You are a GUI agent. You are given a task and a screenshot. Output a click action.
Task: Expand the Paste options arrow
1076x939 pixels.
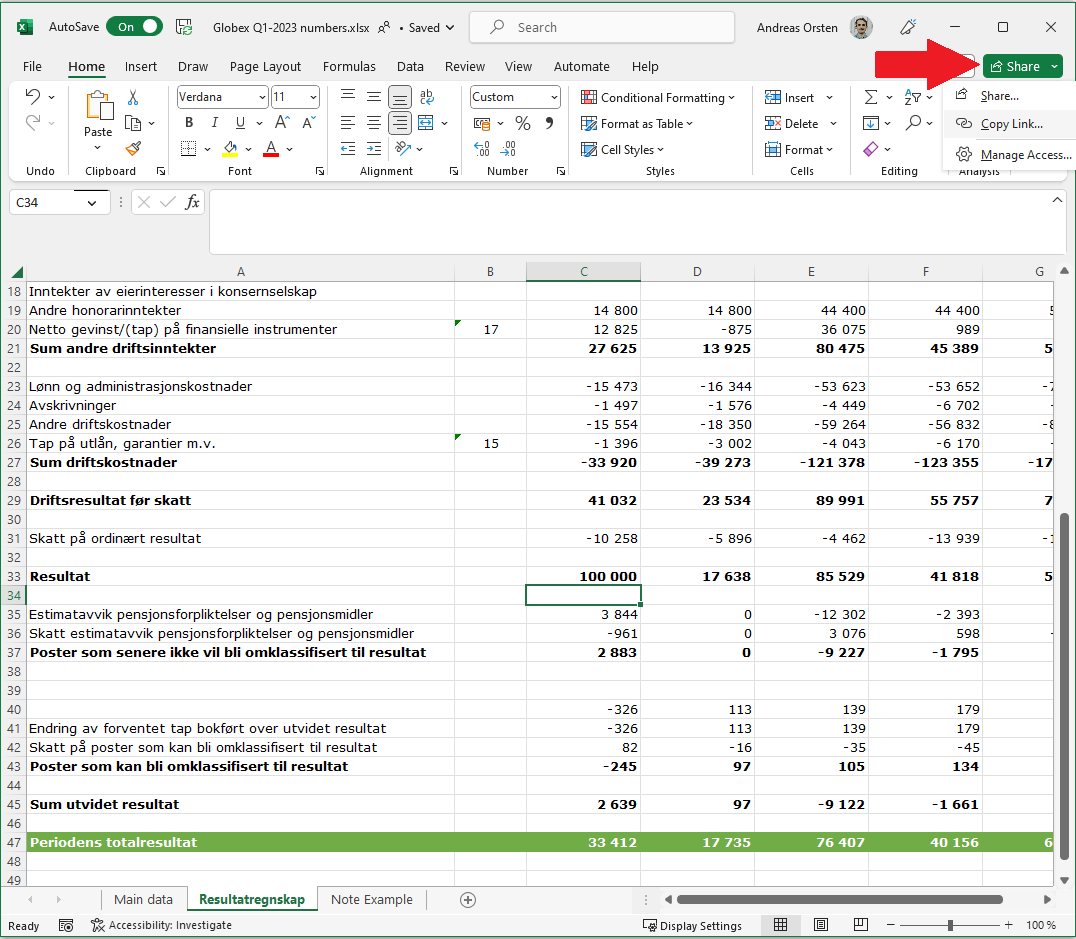click(97, 148)
